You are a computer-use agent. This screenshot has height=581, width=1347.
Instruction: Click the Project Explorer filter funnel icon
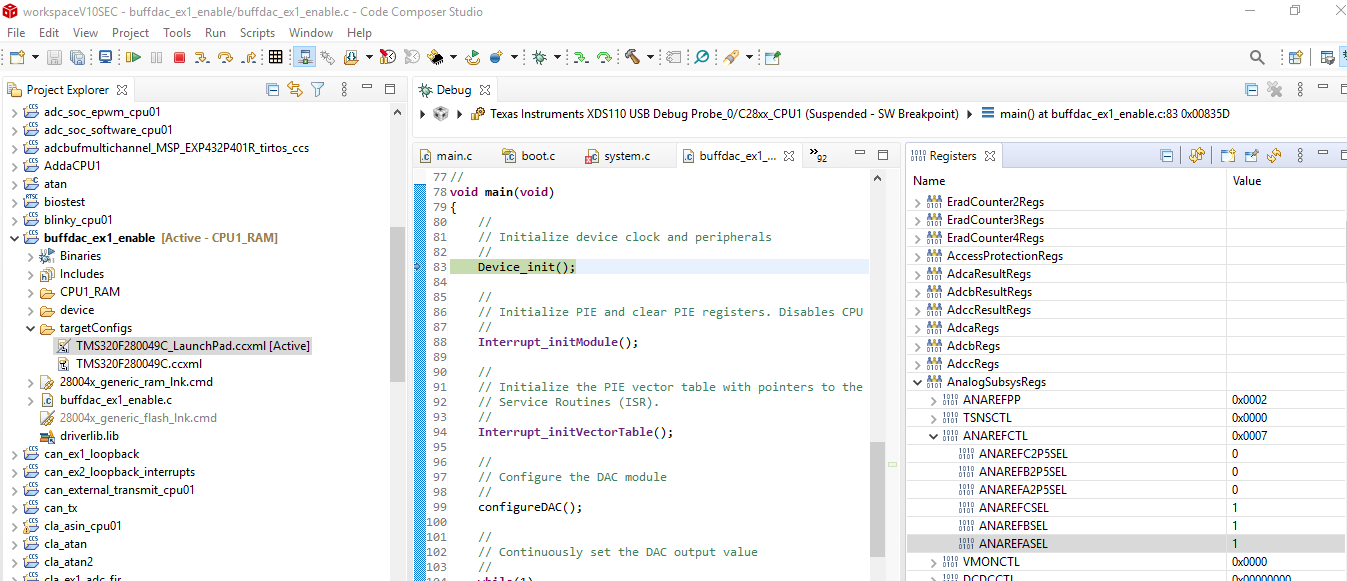pyautogui.click(x=317, y=90)
